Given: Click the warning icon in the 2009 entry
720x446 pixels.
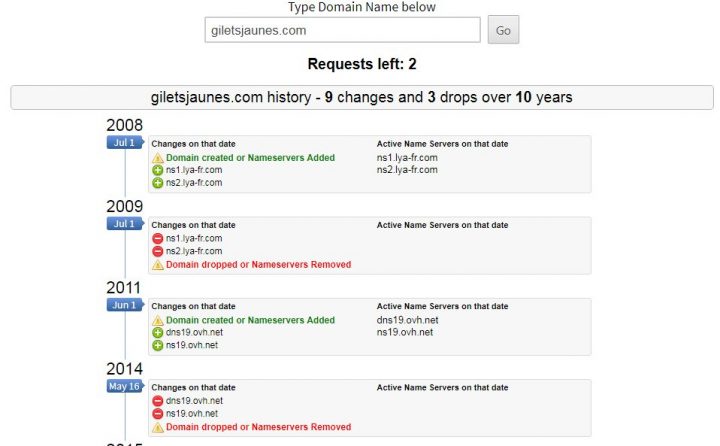Looking at the screenshot, I should pos(158,265).
